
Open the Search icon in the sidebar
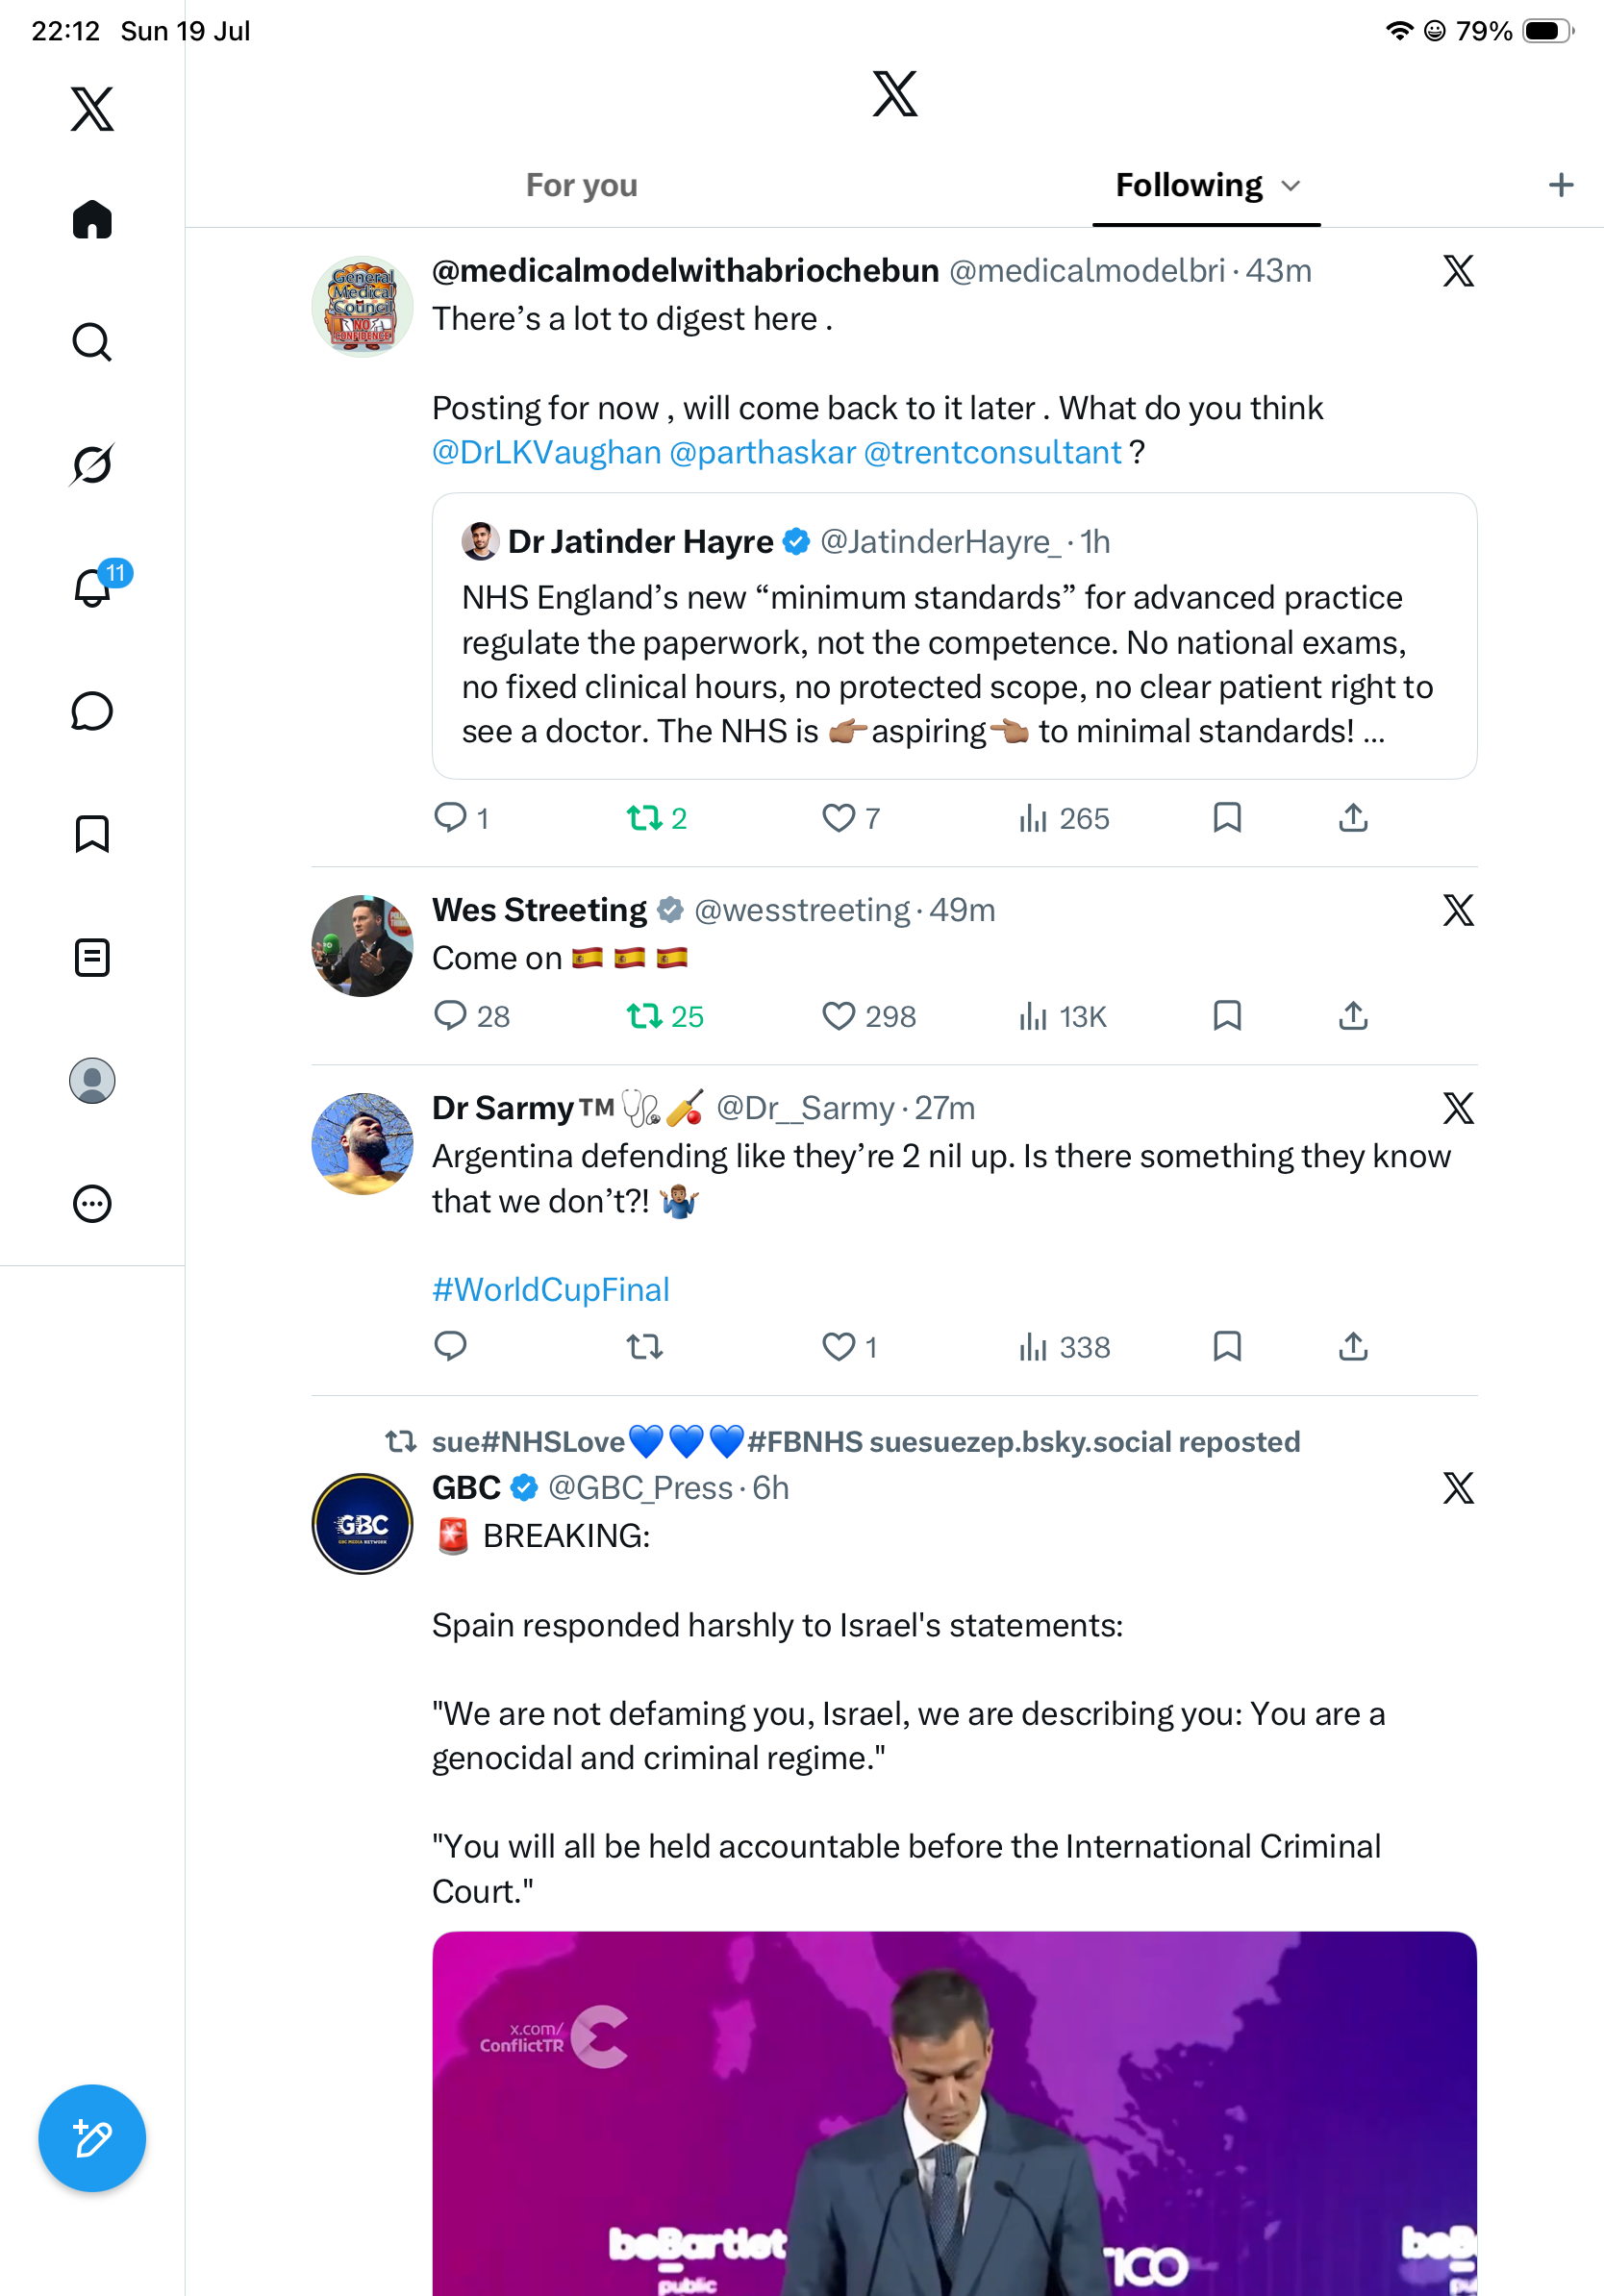click(92, 342)
